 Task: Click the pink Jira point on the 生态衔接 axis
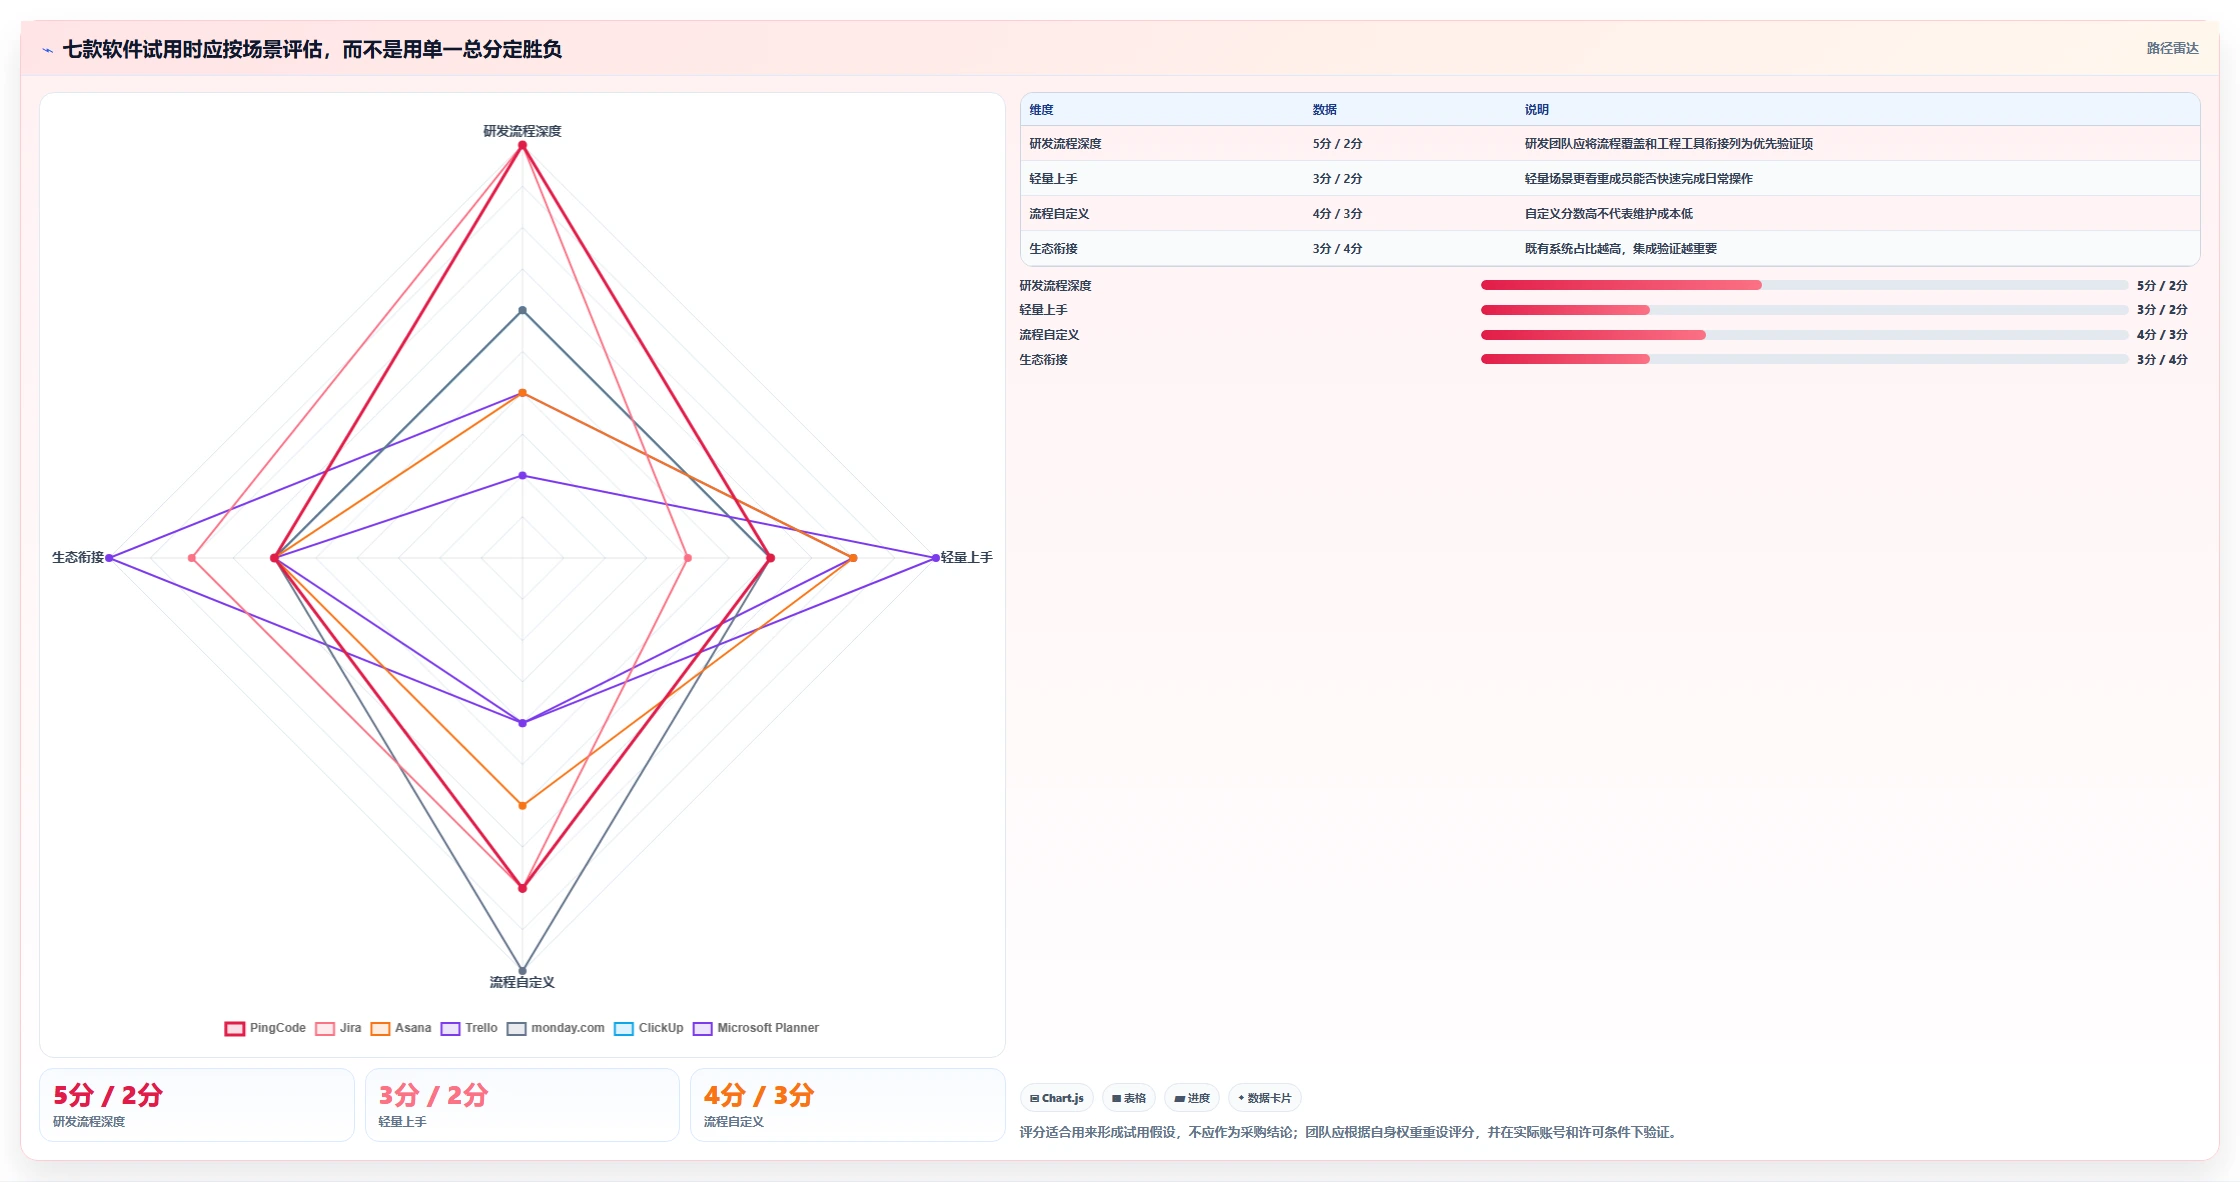(192, 558)
